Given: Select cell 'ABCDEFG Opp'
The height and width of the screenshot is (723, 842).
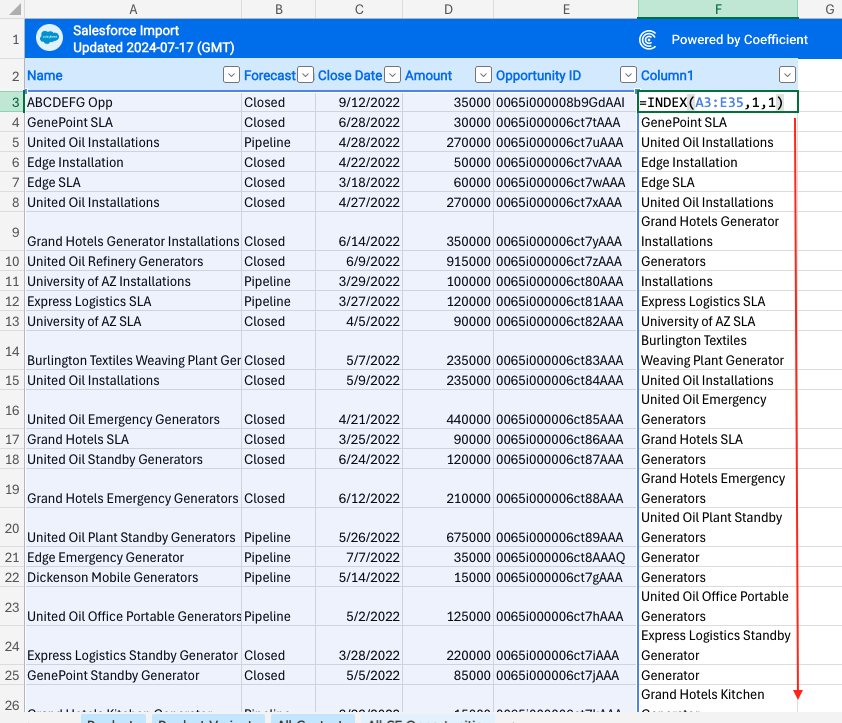Looking at the screenshot, I should [x=133, y=102].
